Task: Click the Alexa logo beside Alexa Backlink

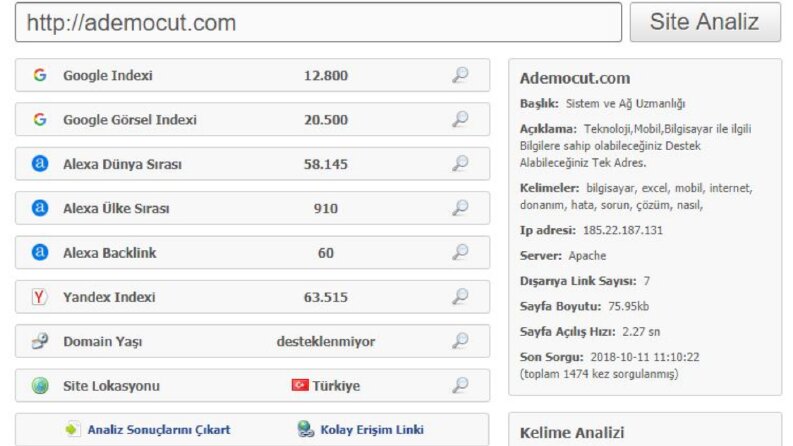Action: coord(40,252)
